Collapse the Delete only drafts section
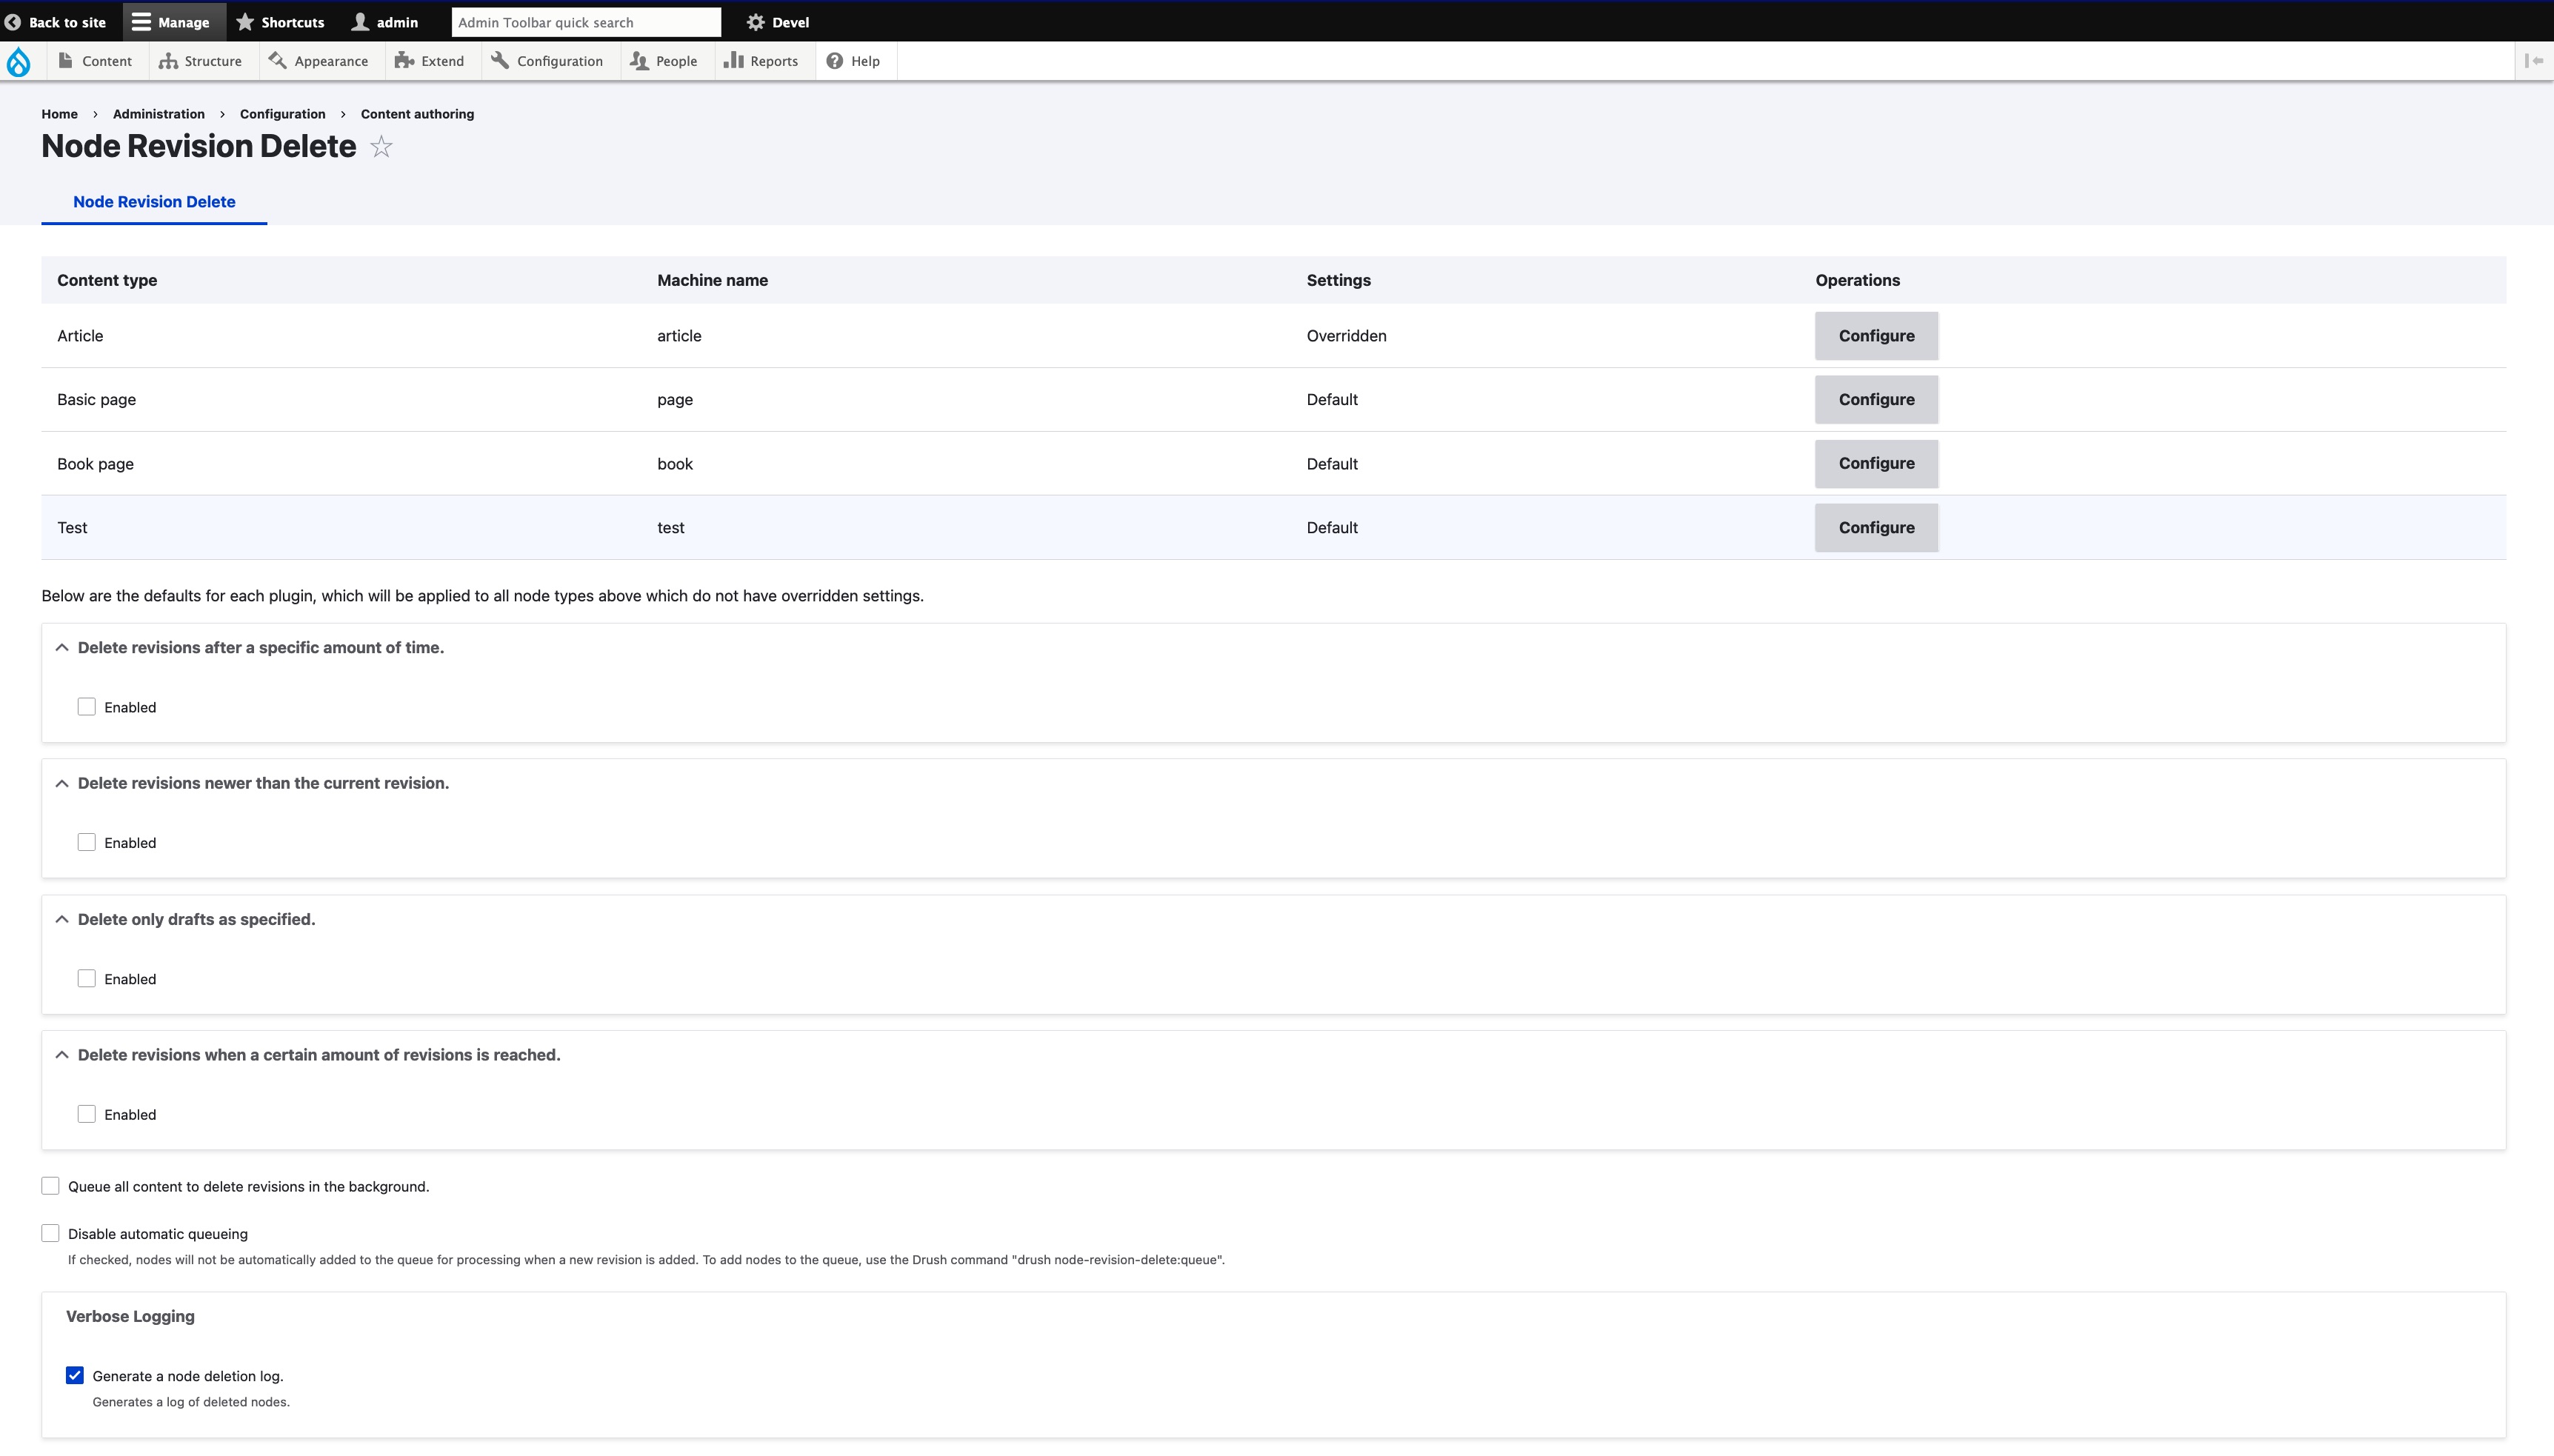 pyautogui.click(x=63, y=918)
